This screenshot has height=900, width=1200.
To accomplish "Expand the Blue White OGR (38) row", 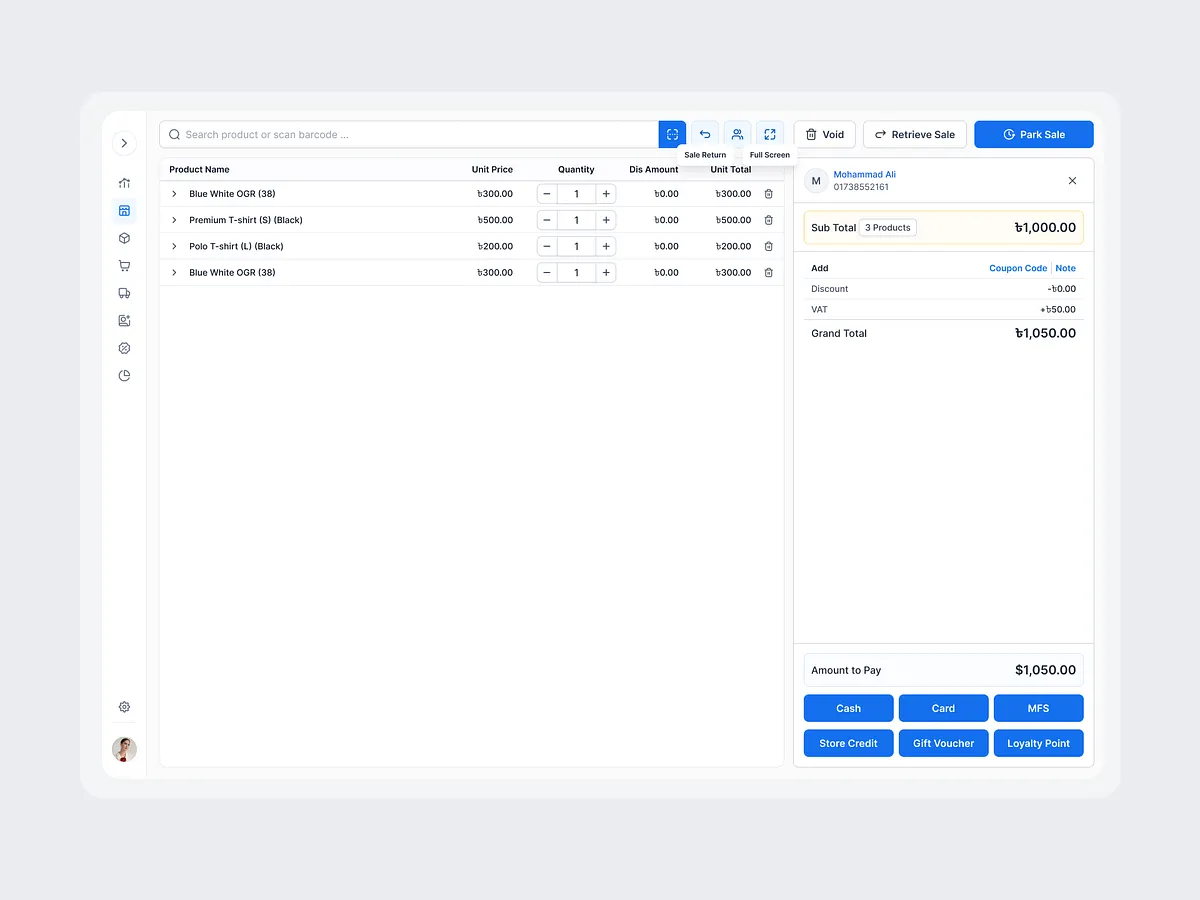I will click(x=174, y=193).
